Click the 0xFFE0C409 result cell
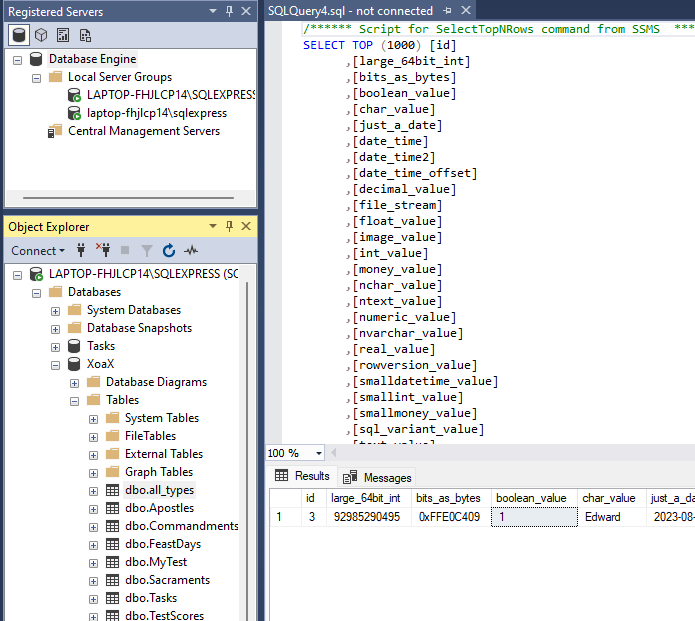The width and height of the screenshot is (695, 621). tap(451, 517)
